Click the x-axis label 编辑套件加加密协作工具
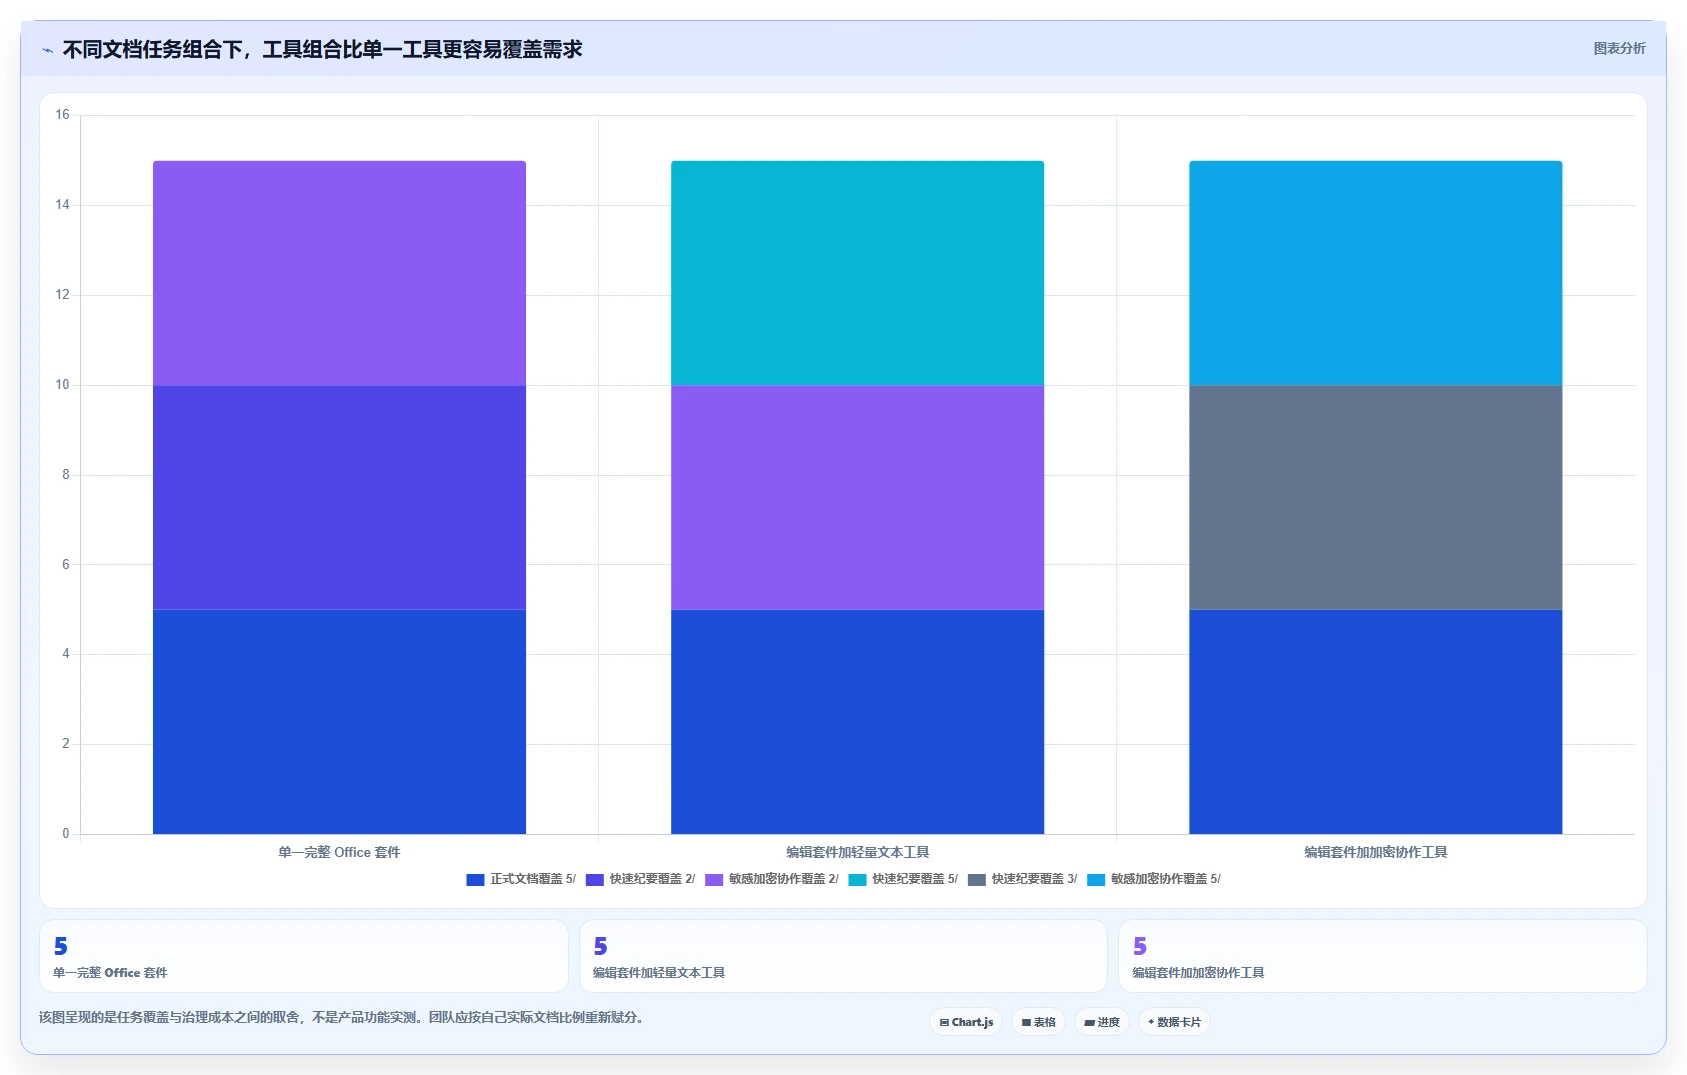 pos(1375,852)
